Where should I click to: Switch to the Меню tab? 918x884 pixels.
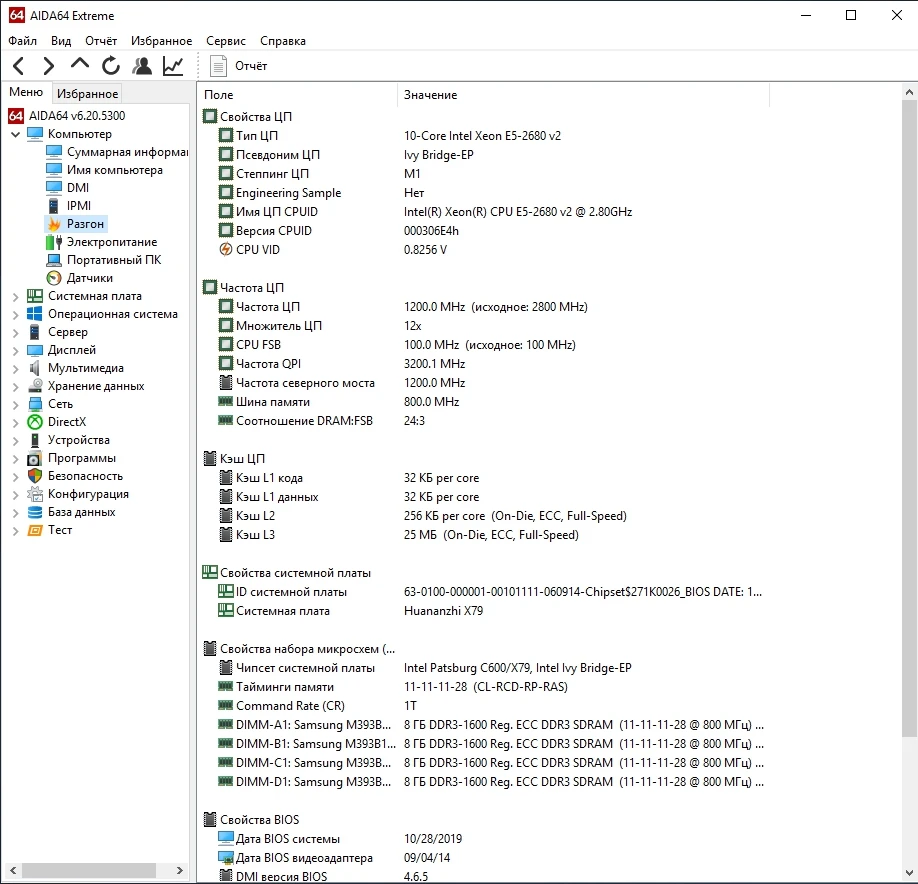click(x=26, y=92)
